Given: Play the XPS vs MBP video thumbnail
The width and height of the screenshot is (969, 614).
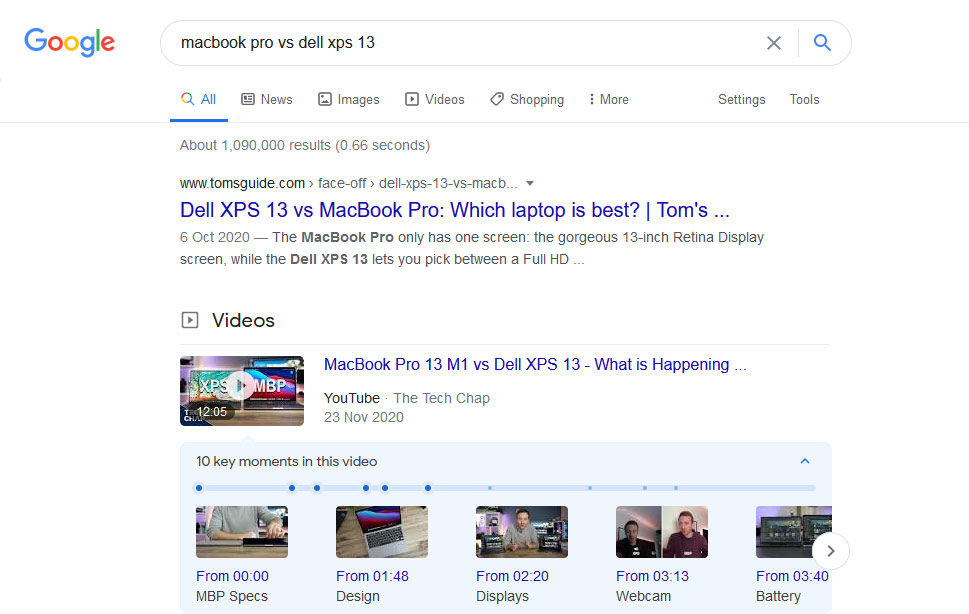Looking at the screenshot, I should point(242,391).
